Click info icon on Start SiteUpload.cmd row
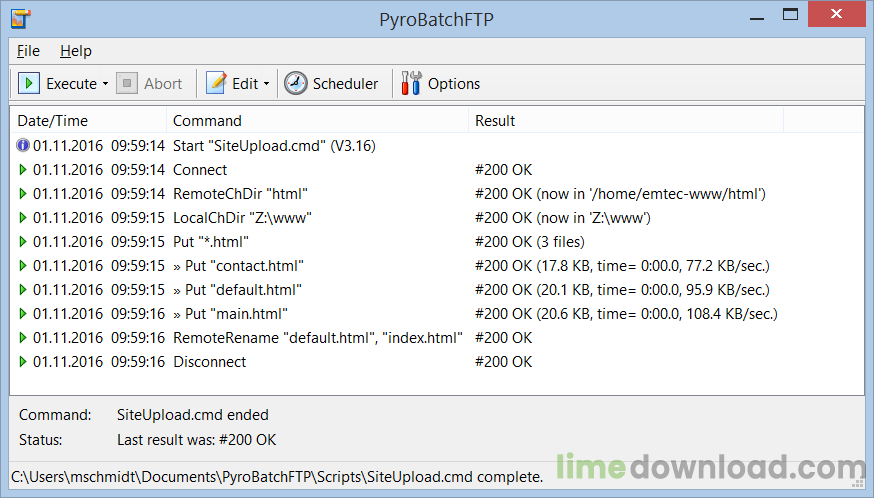874x498 pixels. point(23,146)
